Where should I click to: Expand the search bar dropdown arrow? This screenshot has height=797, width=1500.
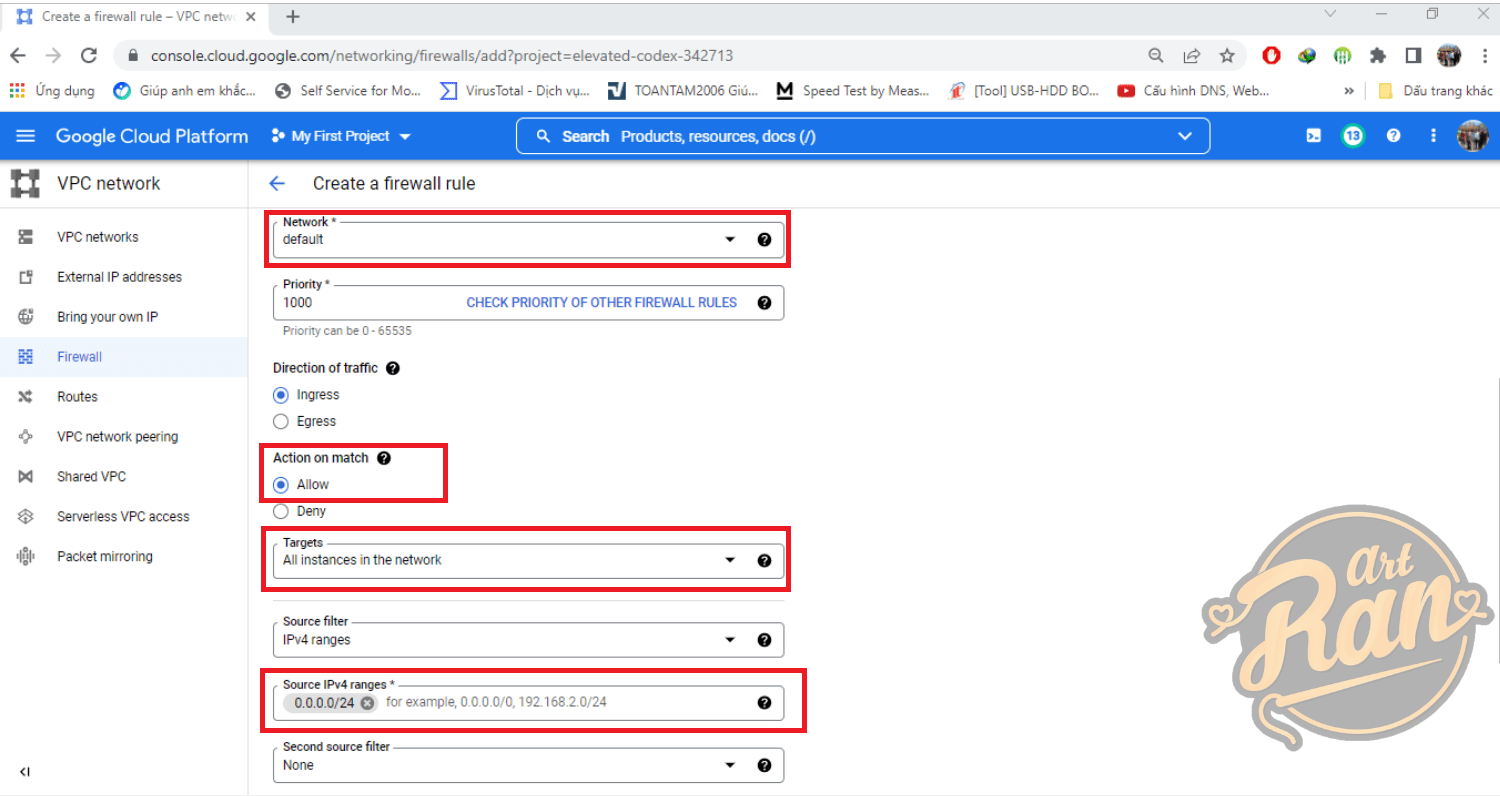(x=1185, y=136)
